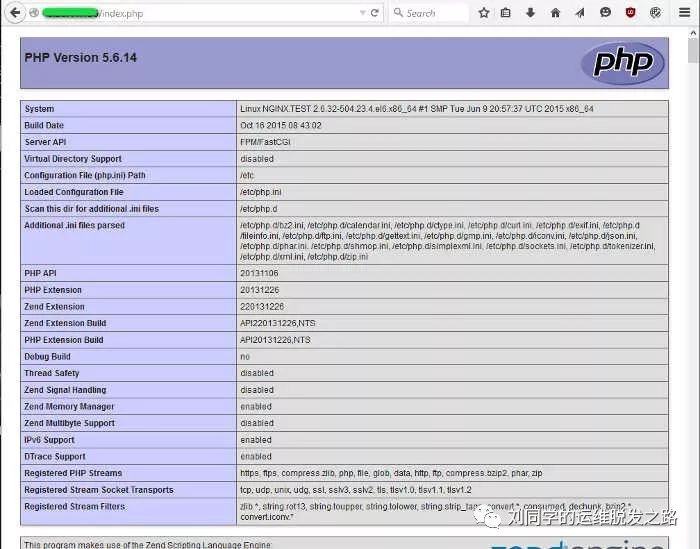Select the 220131226 value
This screenshot has width=700, height=549.
tap(262, 307)
